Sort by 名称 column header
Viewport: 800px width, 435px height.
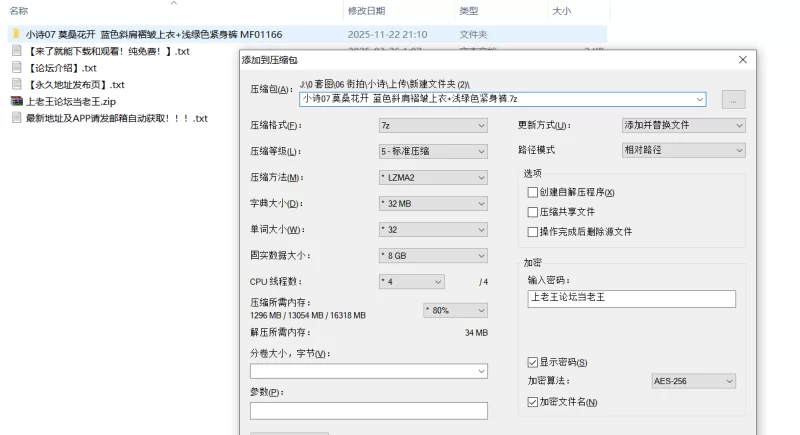19,11
